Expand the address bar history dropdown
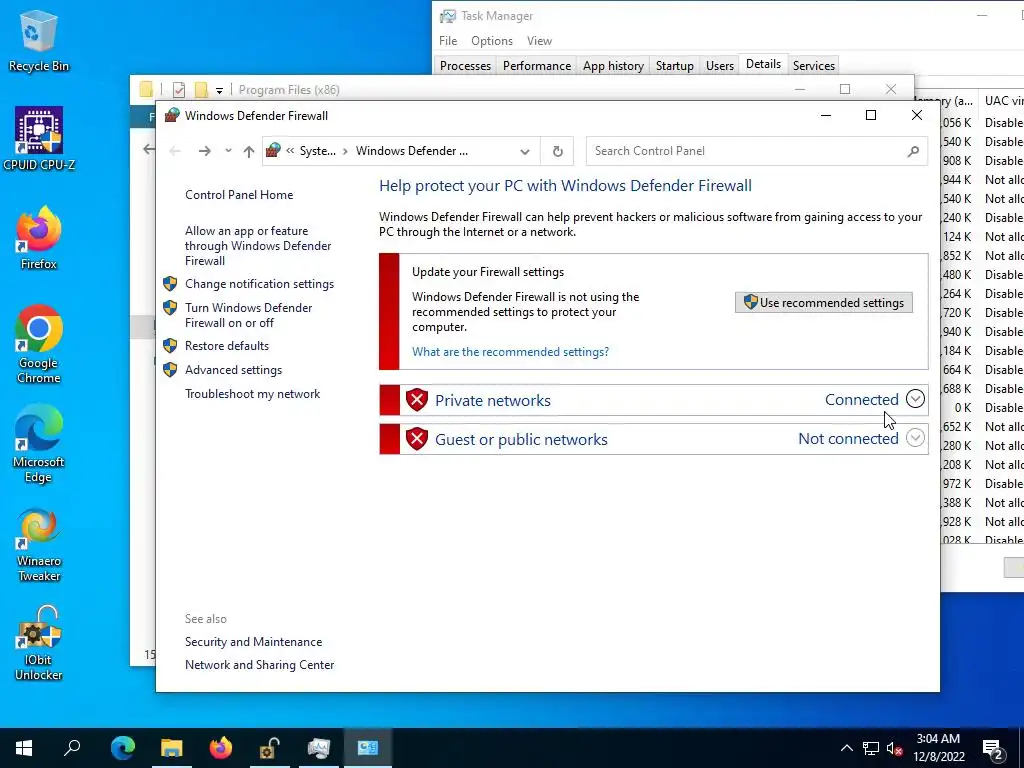1024x768 pixels. coord(524,152)
